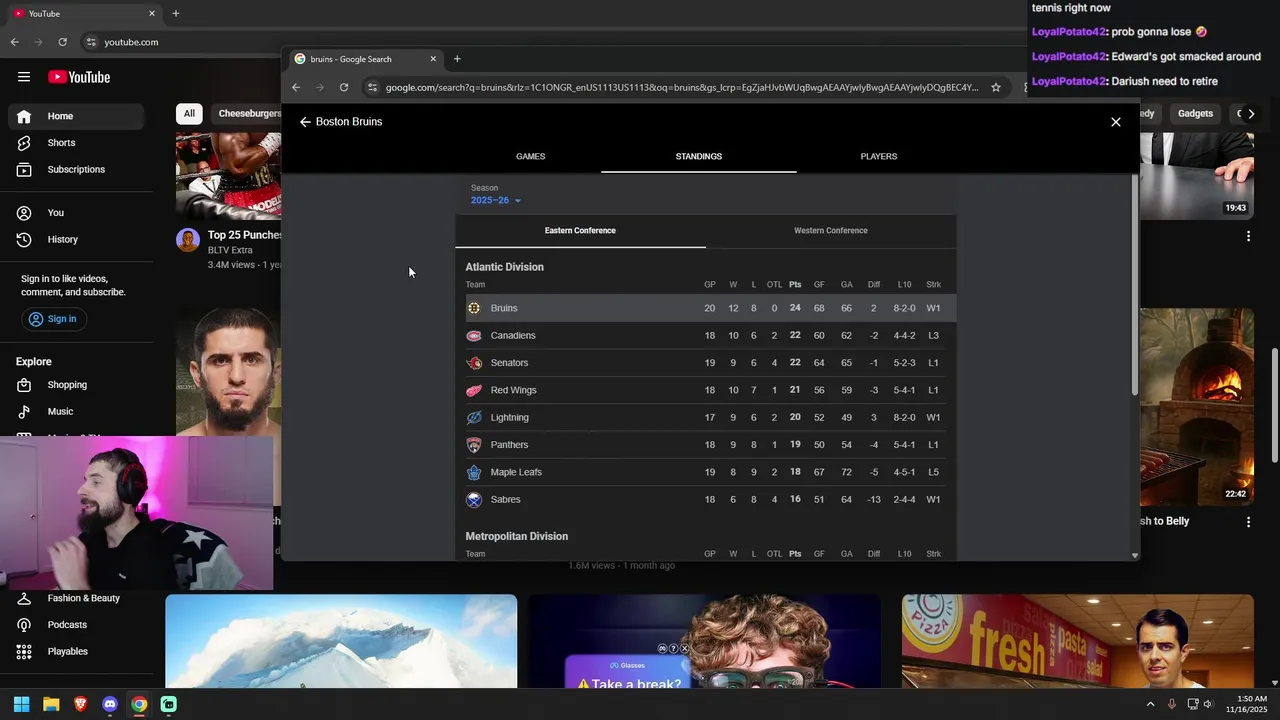Image resolution: width=1280 pixels, height=720 pixels.
Task: Open the YouTube hamburger guide menu
Action: click(23, 77)
